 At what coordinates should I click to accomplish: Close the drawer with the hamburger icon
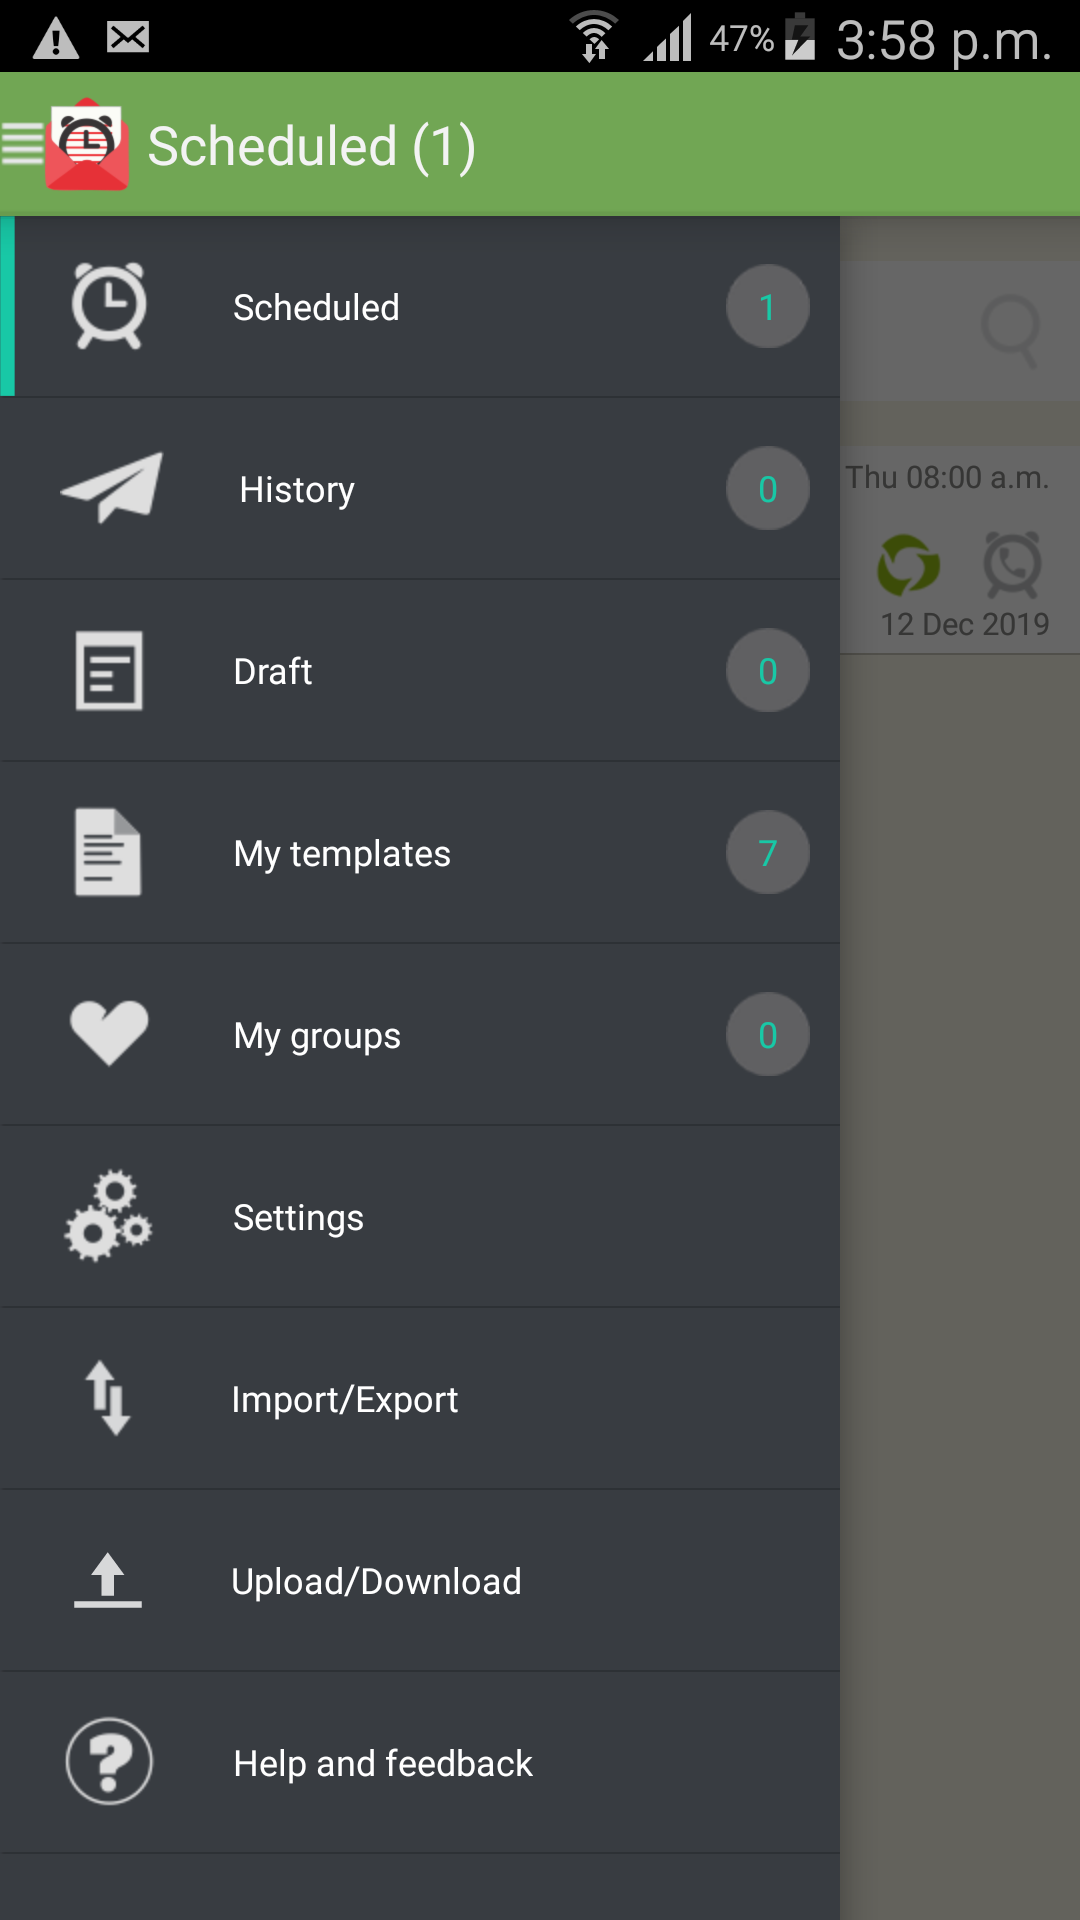click(x=22, y=143)
